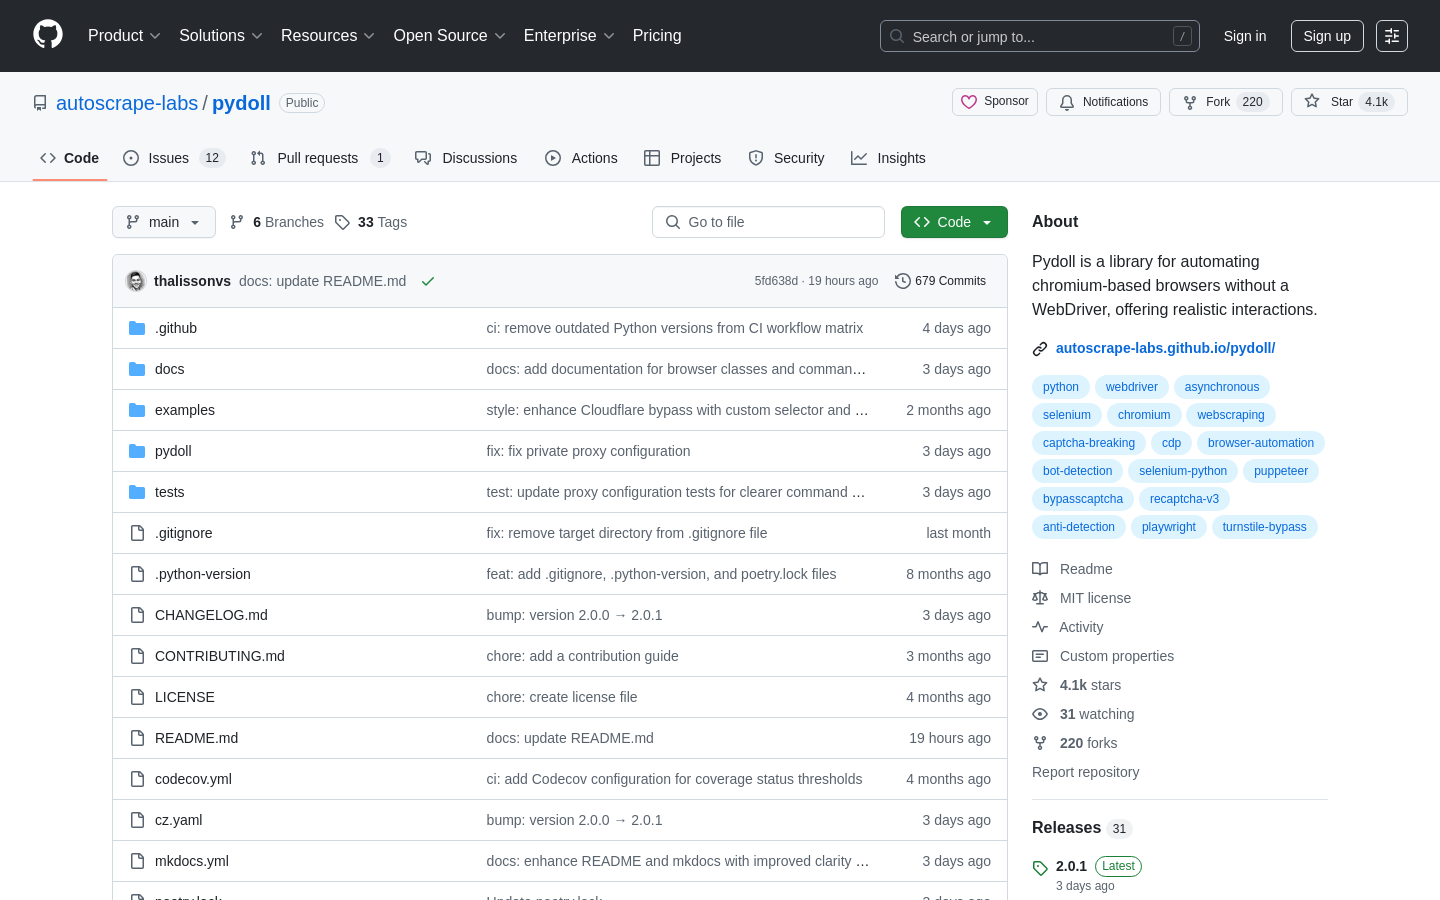Switch to the Discussions tab
Viewport: 1440px width, 900px height.
pos(466,158)
